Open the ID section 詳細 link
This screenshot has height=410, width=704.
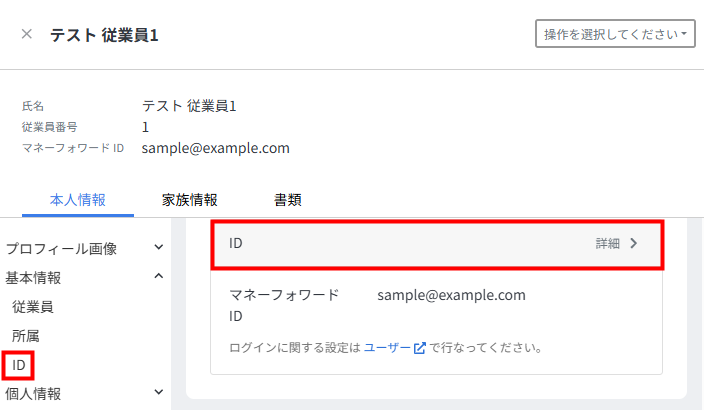pyautogui.click(x=607, y=243)
